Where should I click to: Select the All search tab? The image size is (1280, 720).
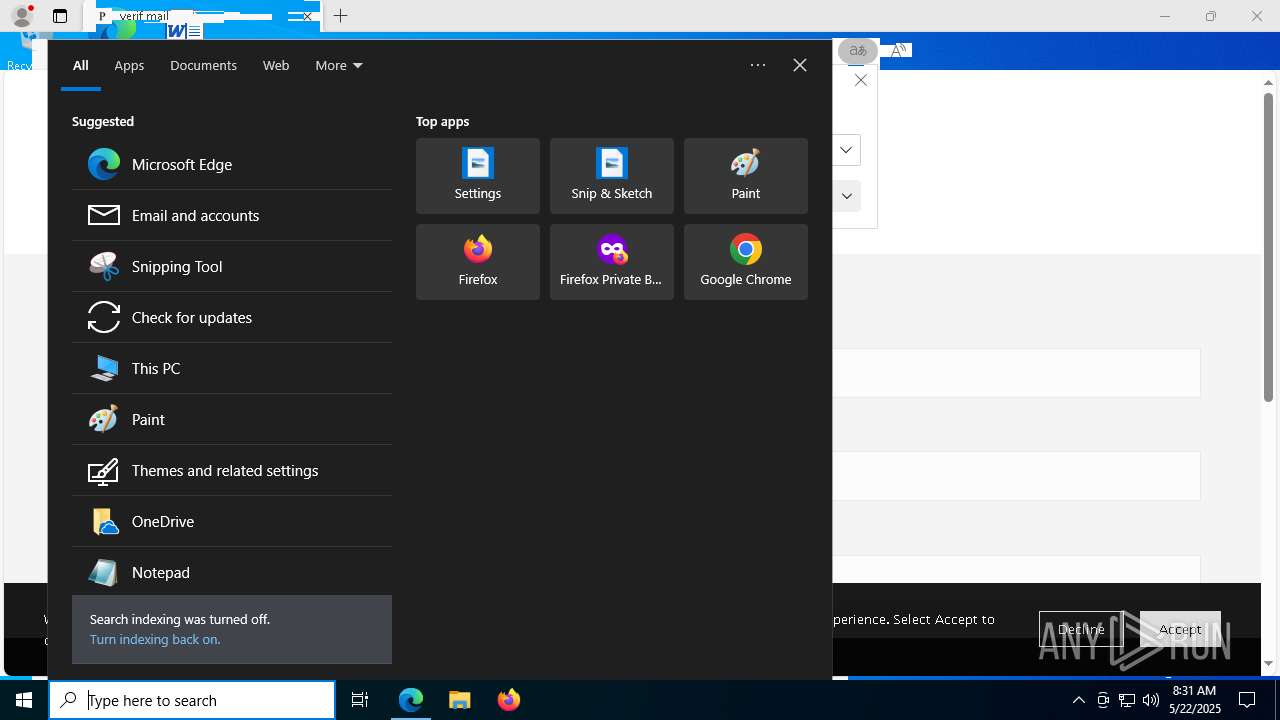point(81,65)
